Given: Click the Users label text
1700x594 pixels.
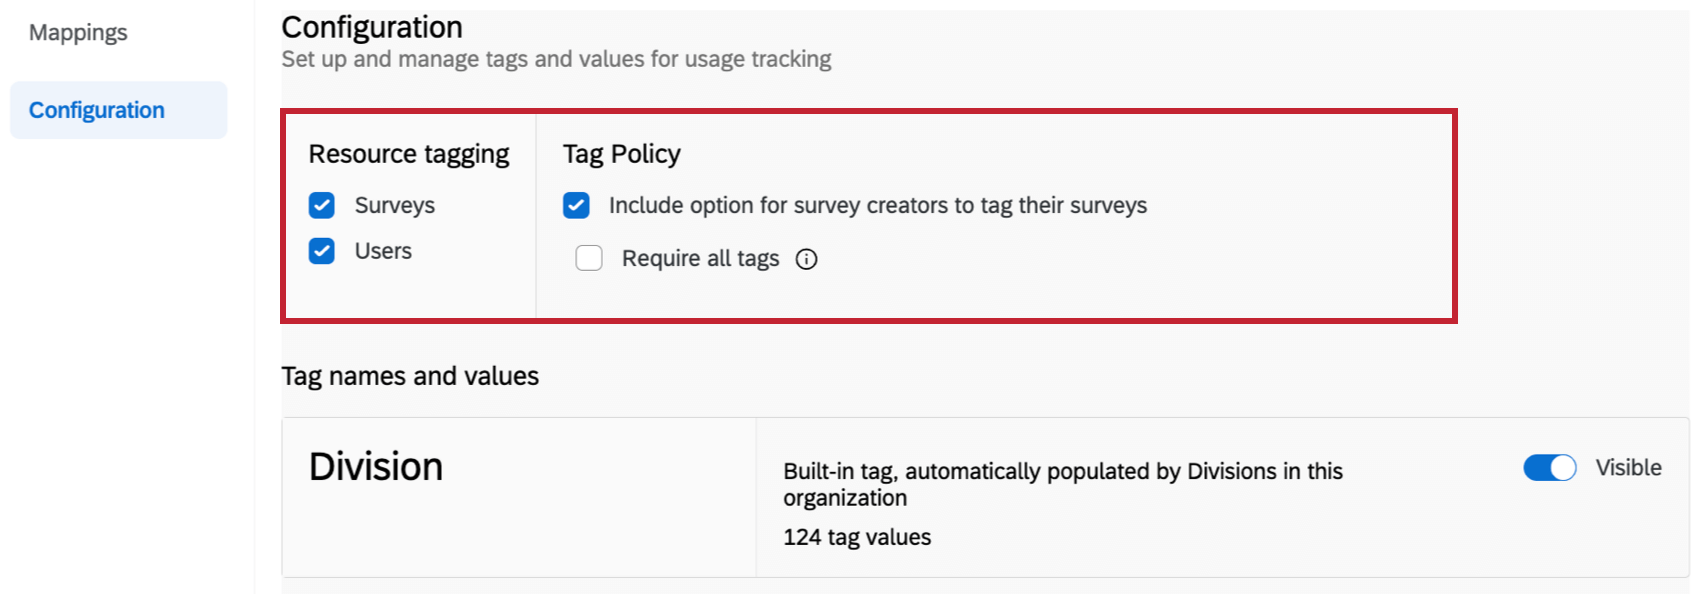Looking at the screenshot, I should (383, 251).
